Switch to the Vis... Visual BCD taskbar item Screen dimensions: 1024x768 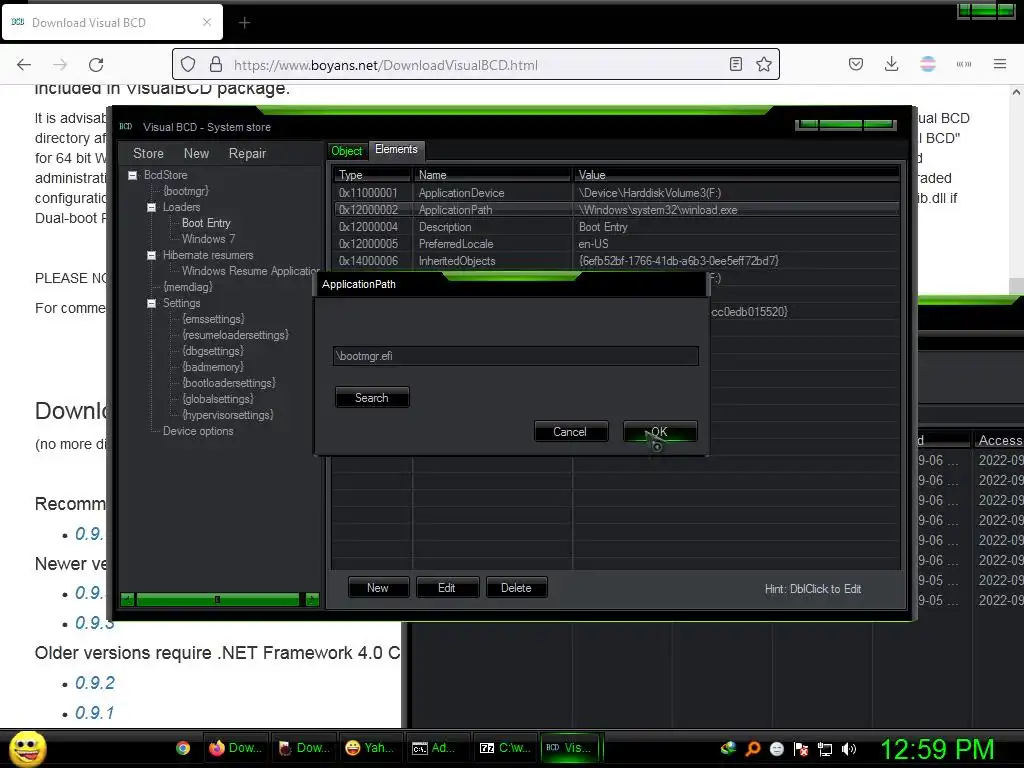570,748
